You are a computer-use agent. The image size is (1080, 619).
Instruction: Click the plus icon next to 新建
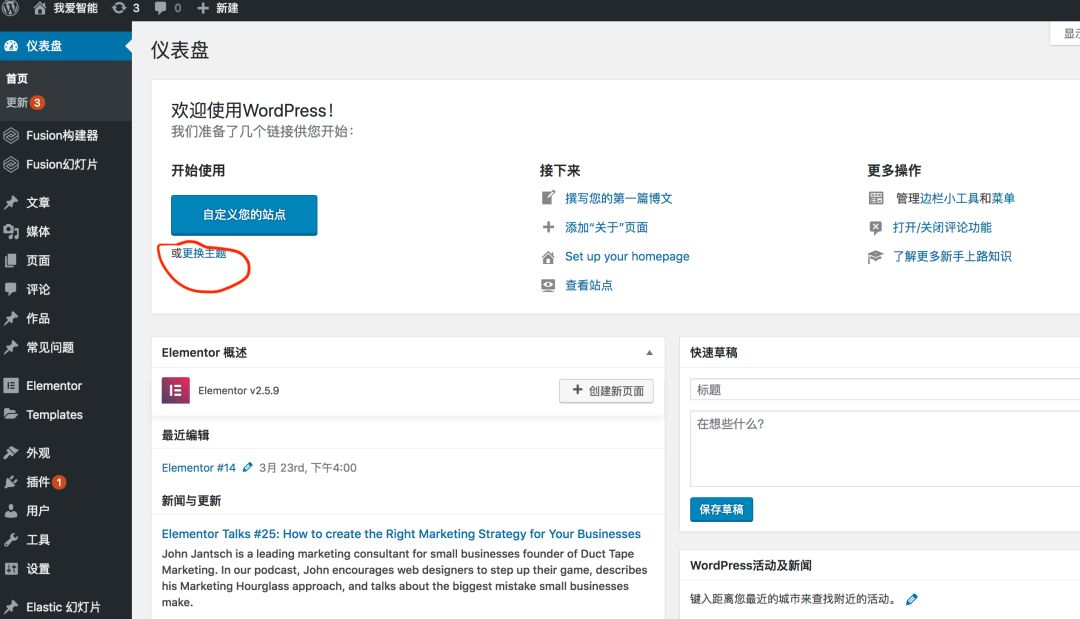202,8
